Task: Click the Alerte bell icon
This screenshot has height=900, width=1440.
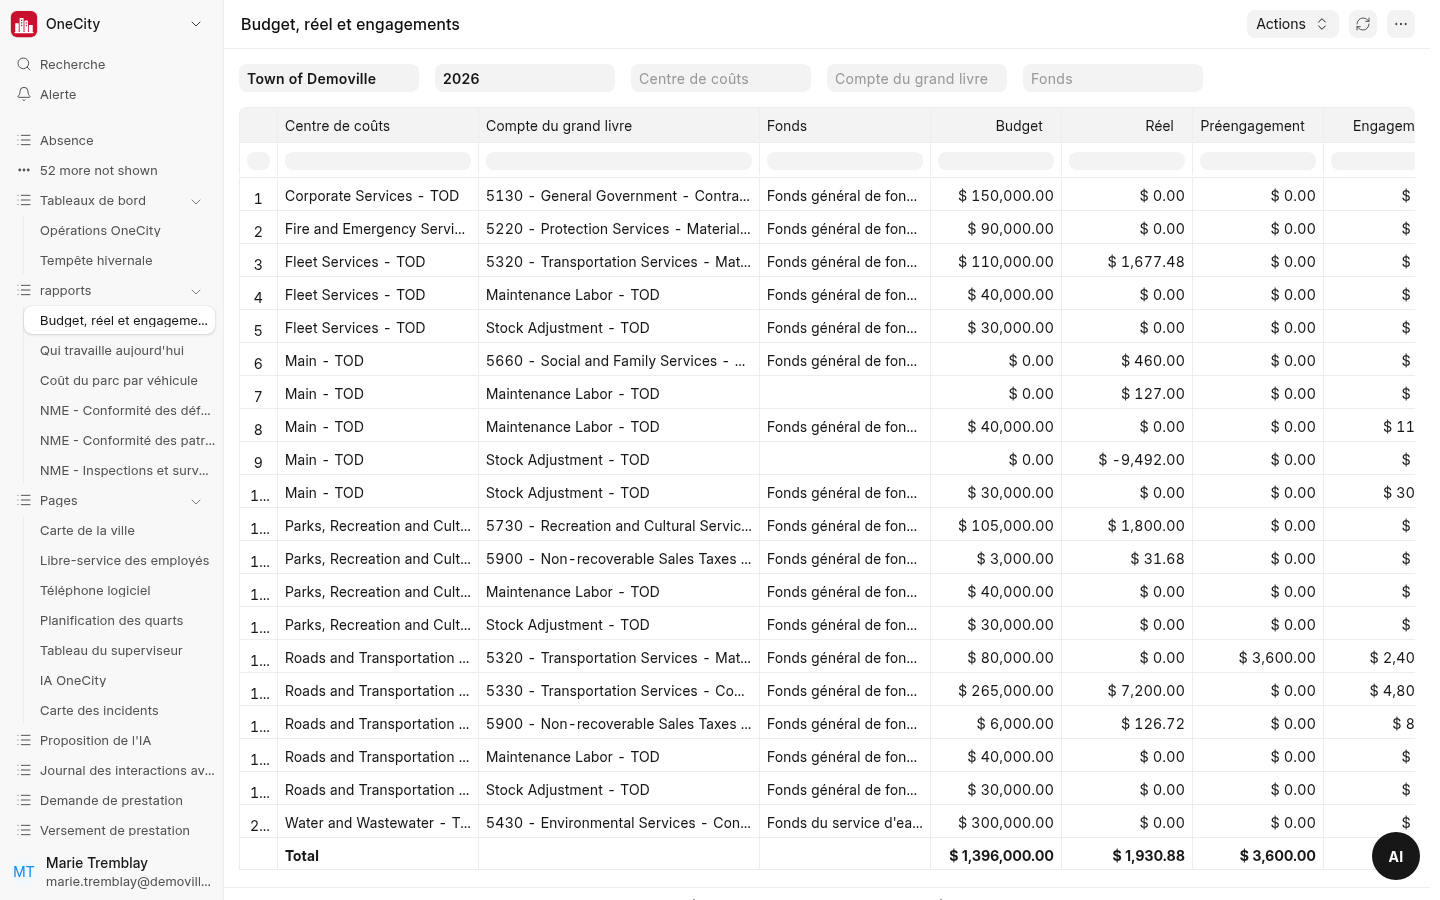Action: 24,94
